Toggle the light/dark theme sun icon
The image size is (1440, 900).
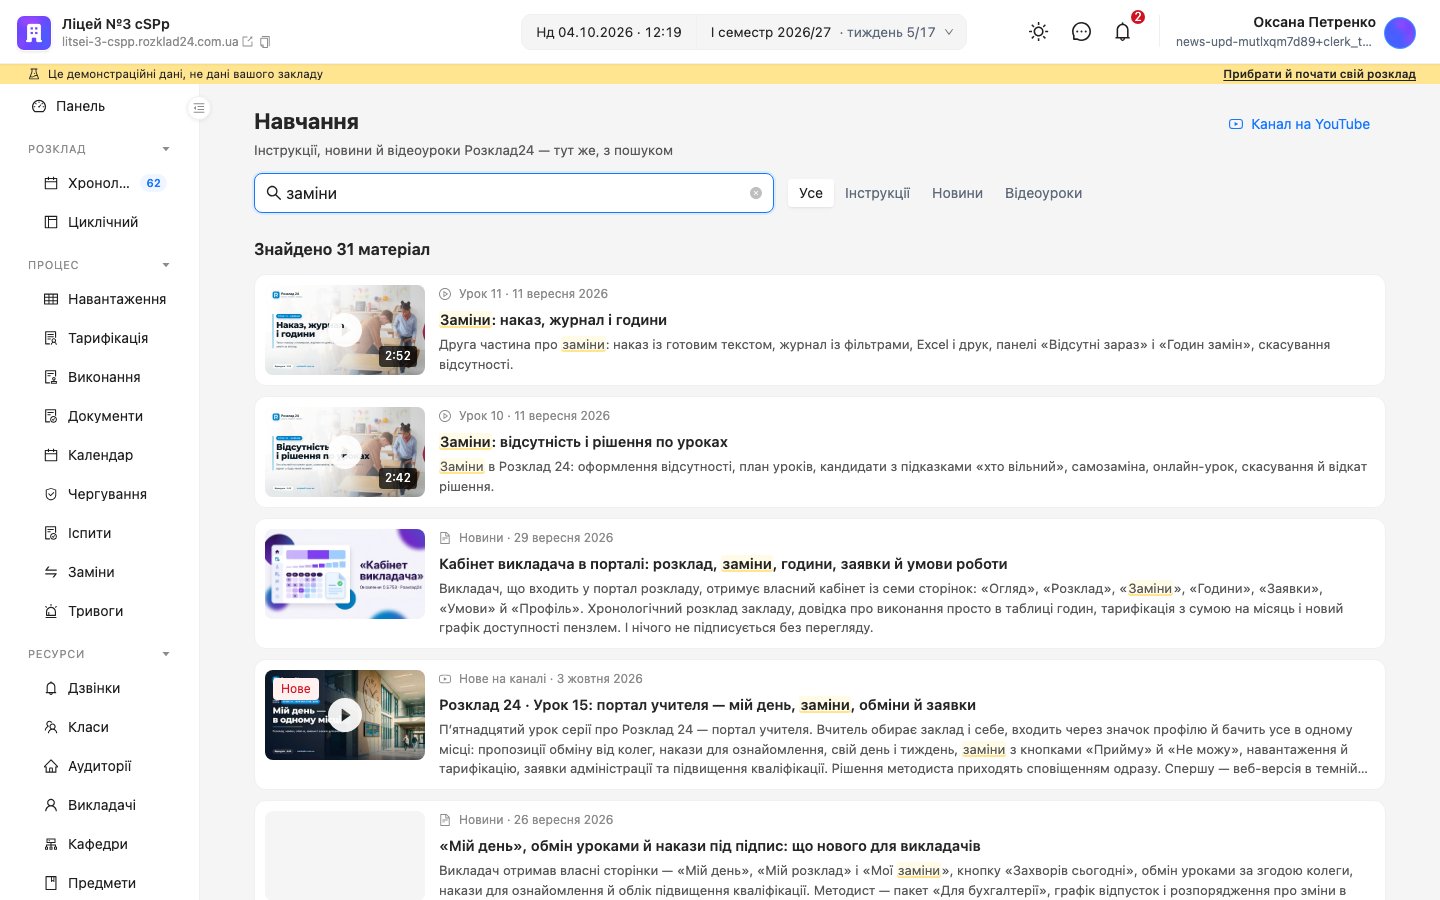pos(1039,32)
